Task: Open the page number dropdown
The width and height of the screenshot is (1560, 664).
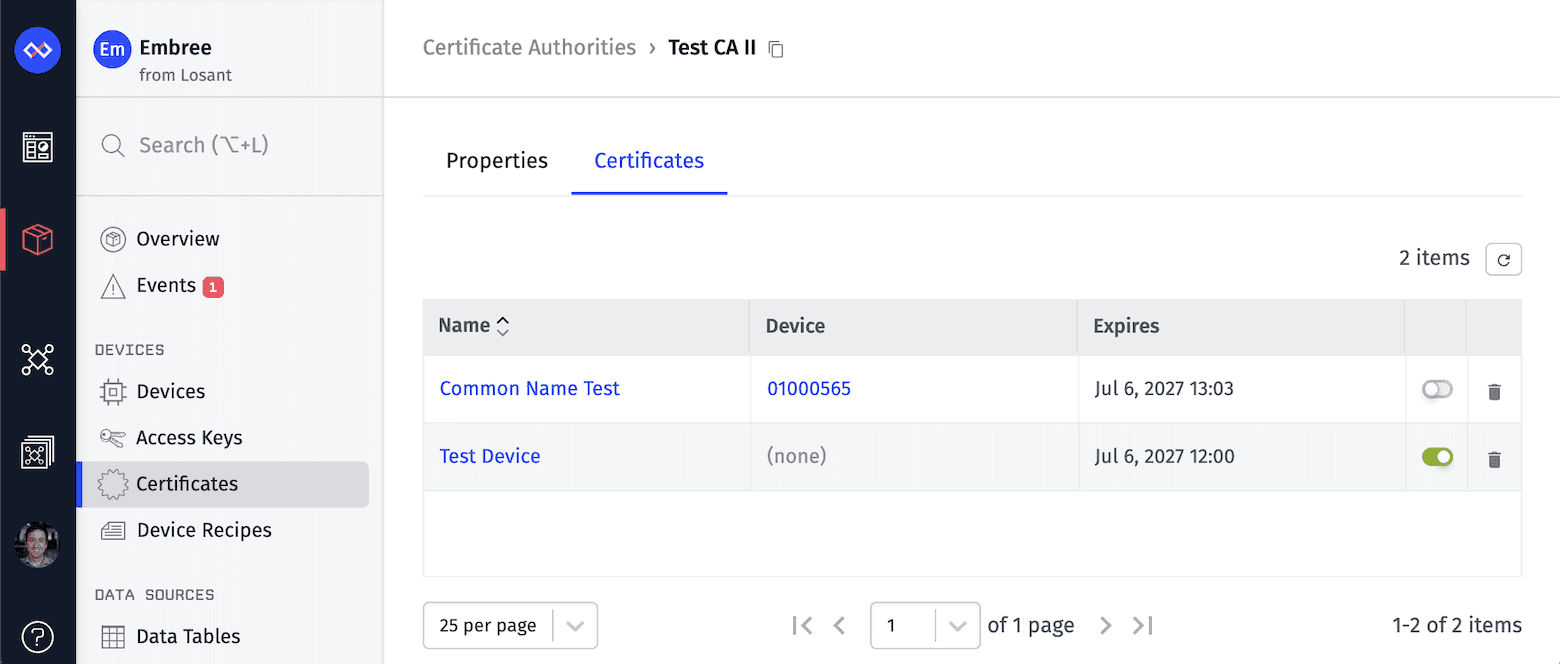Action: (x=925, y=626)
